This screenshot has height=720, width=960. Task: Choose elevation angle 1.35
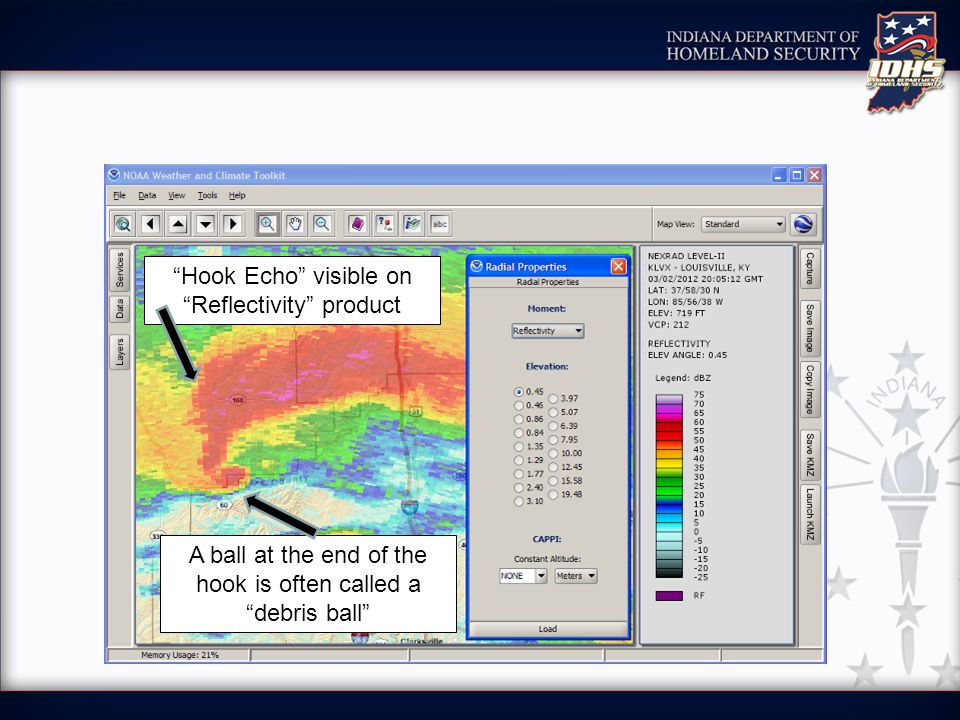[519, 447]
